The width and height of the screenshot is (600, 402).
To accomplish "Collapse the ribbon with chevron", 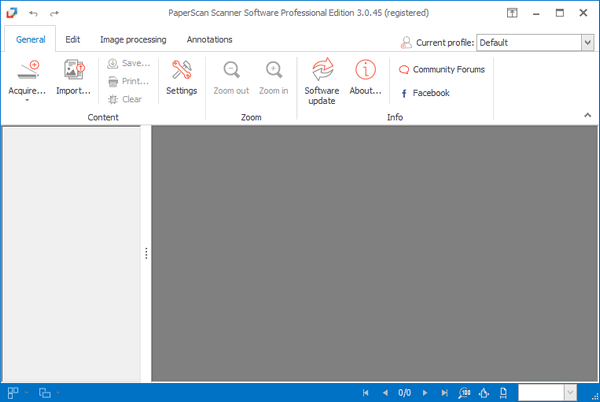I will pos(587,115).
